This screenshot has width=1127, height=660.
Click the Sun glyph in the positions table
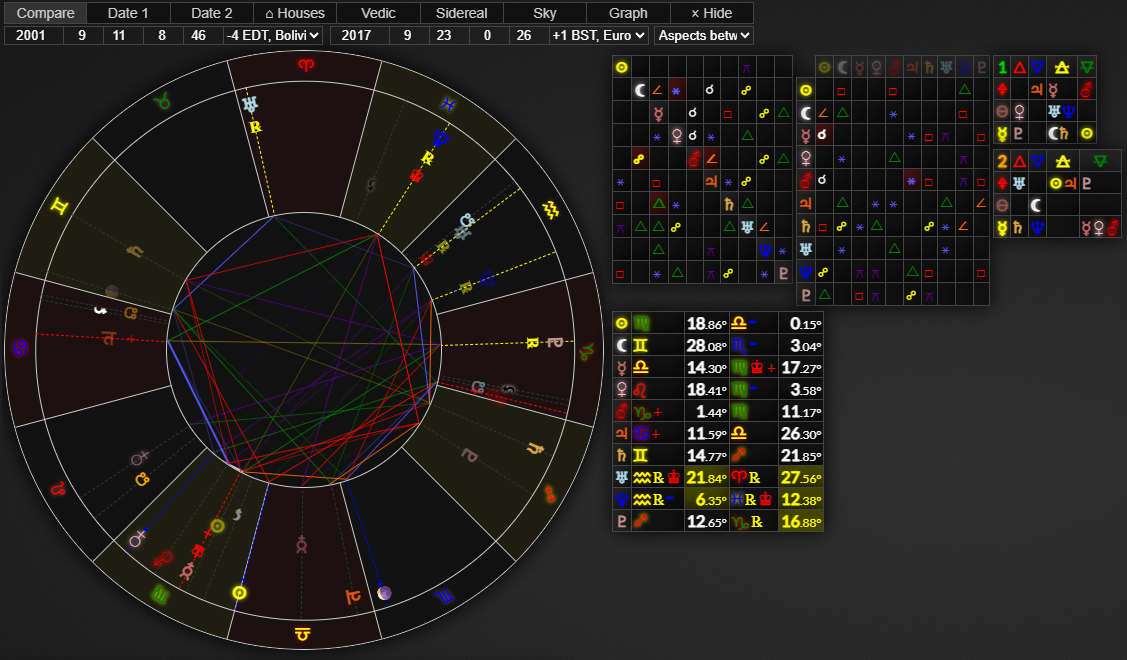pyautogui.click(x=621, y=323)
